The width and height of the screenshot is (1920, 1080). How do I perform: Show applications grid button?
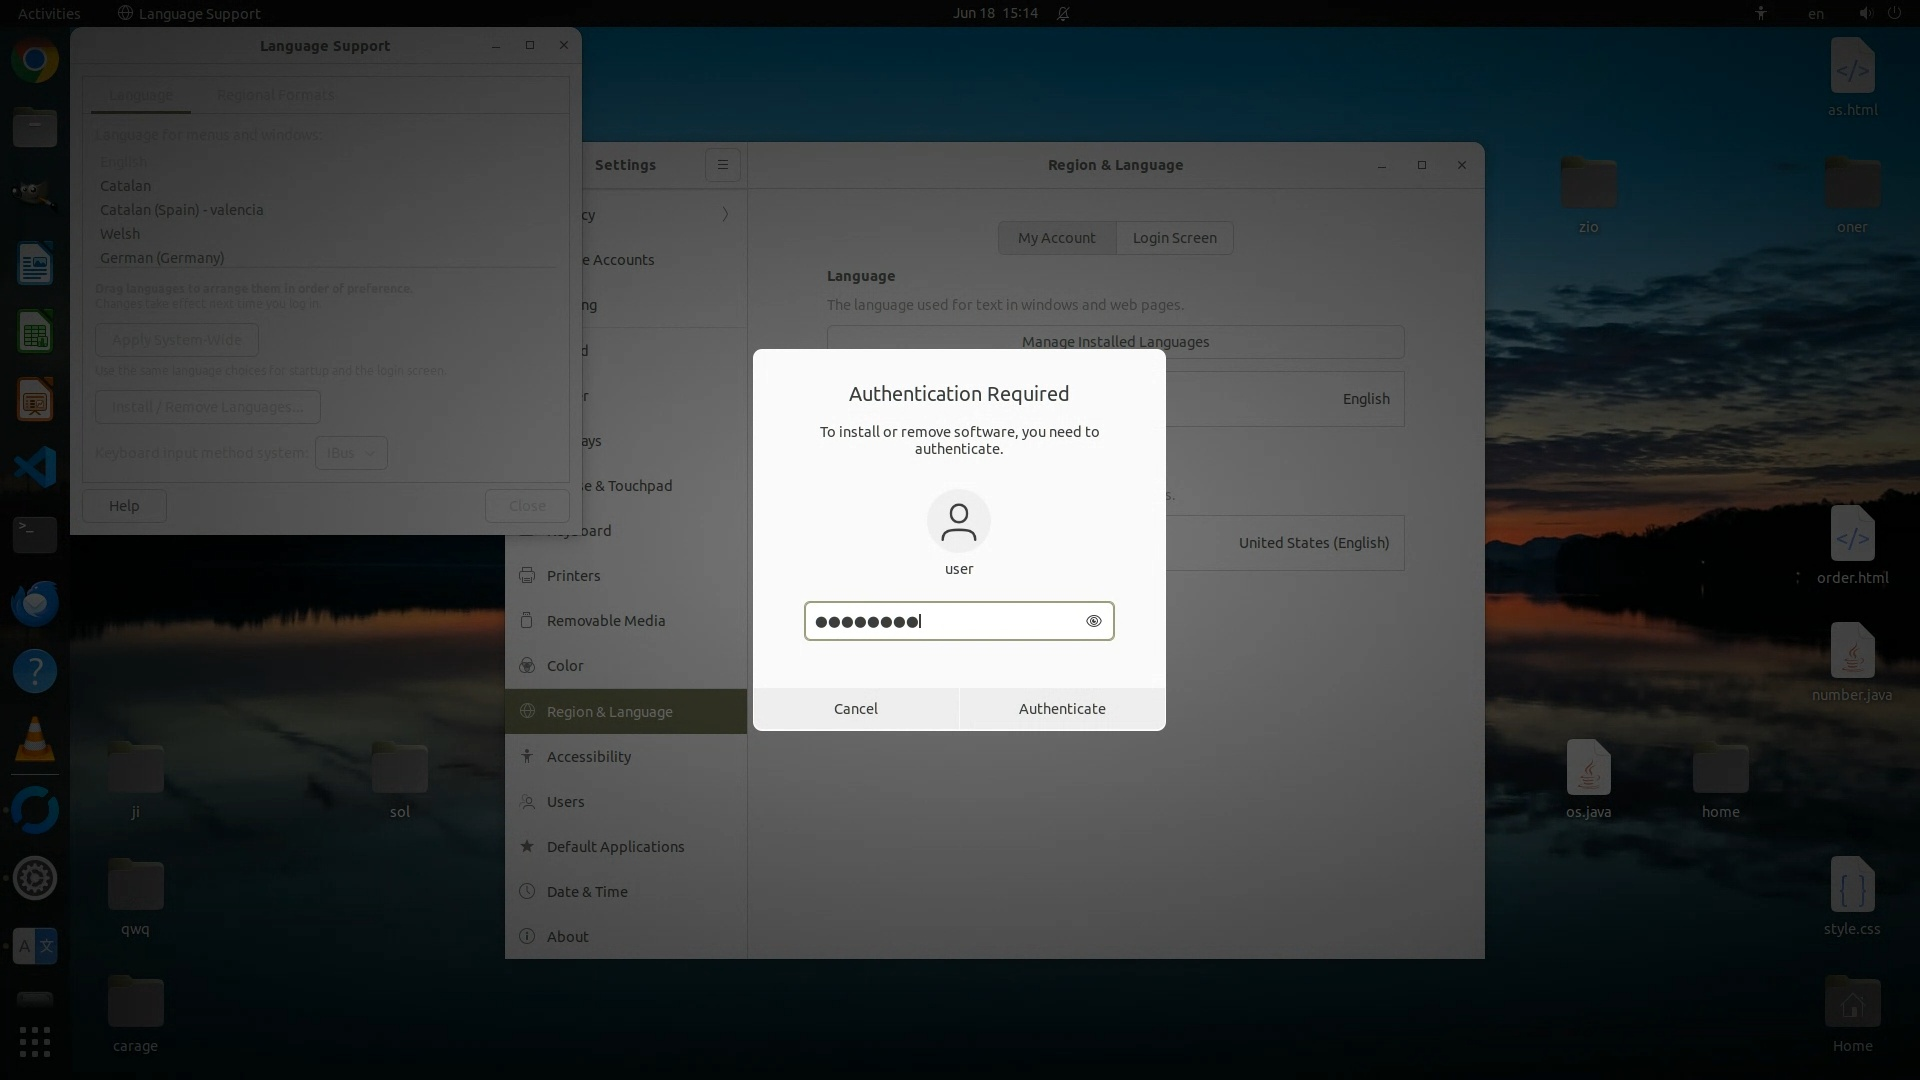[x=35, y=1042]
